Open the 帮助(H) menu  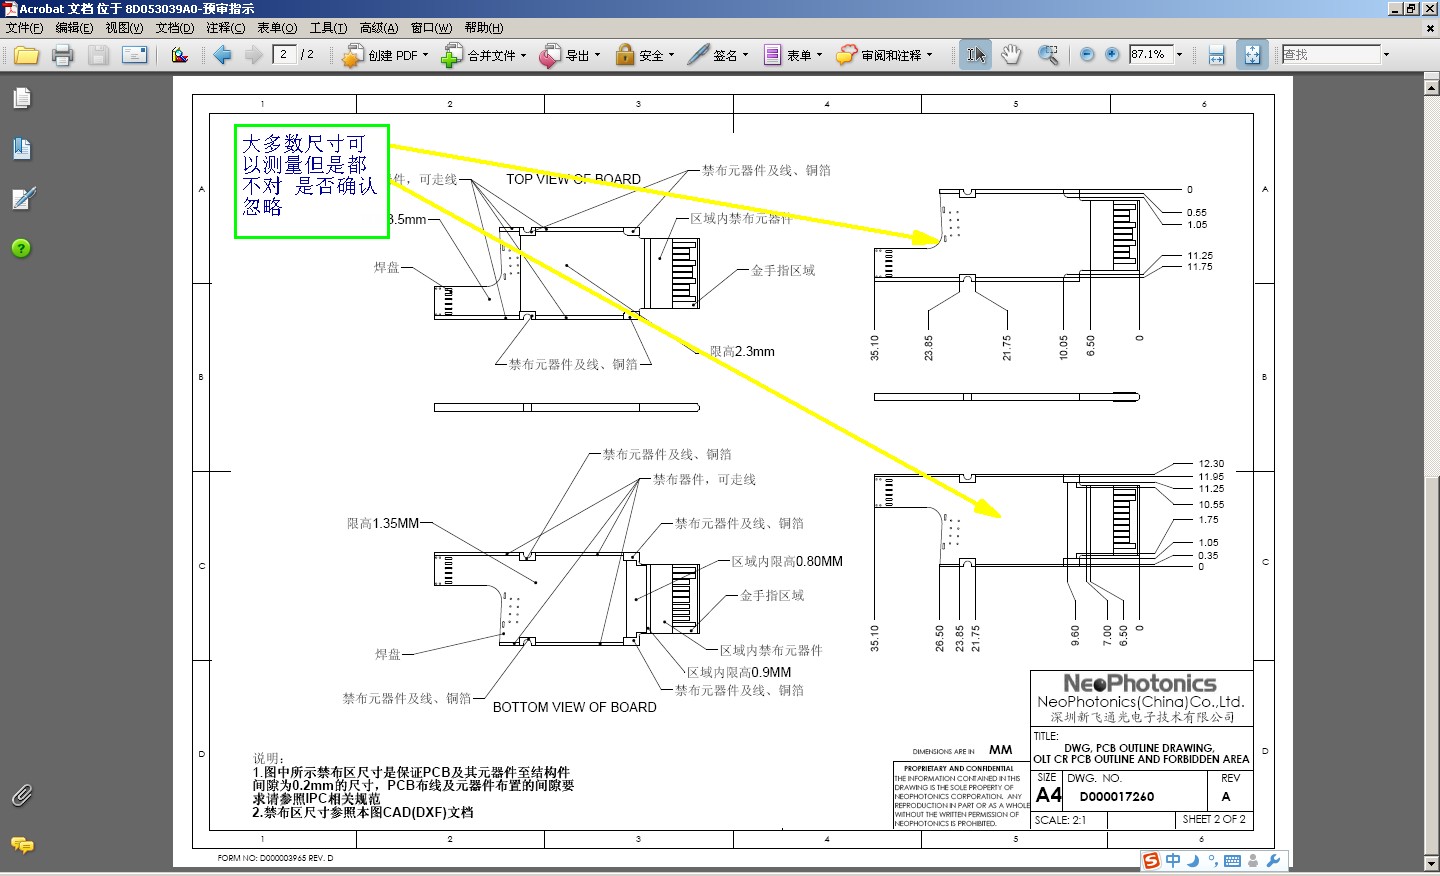484,28
